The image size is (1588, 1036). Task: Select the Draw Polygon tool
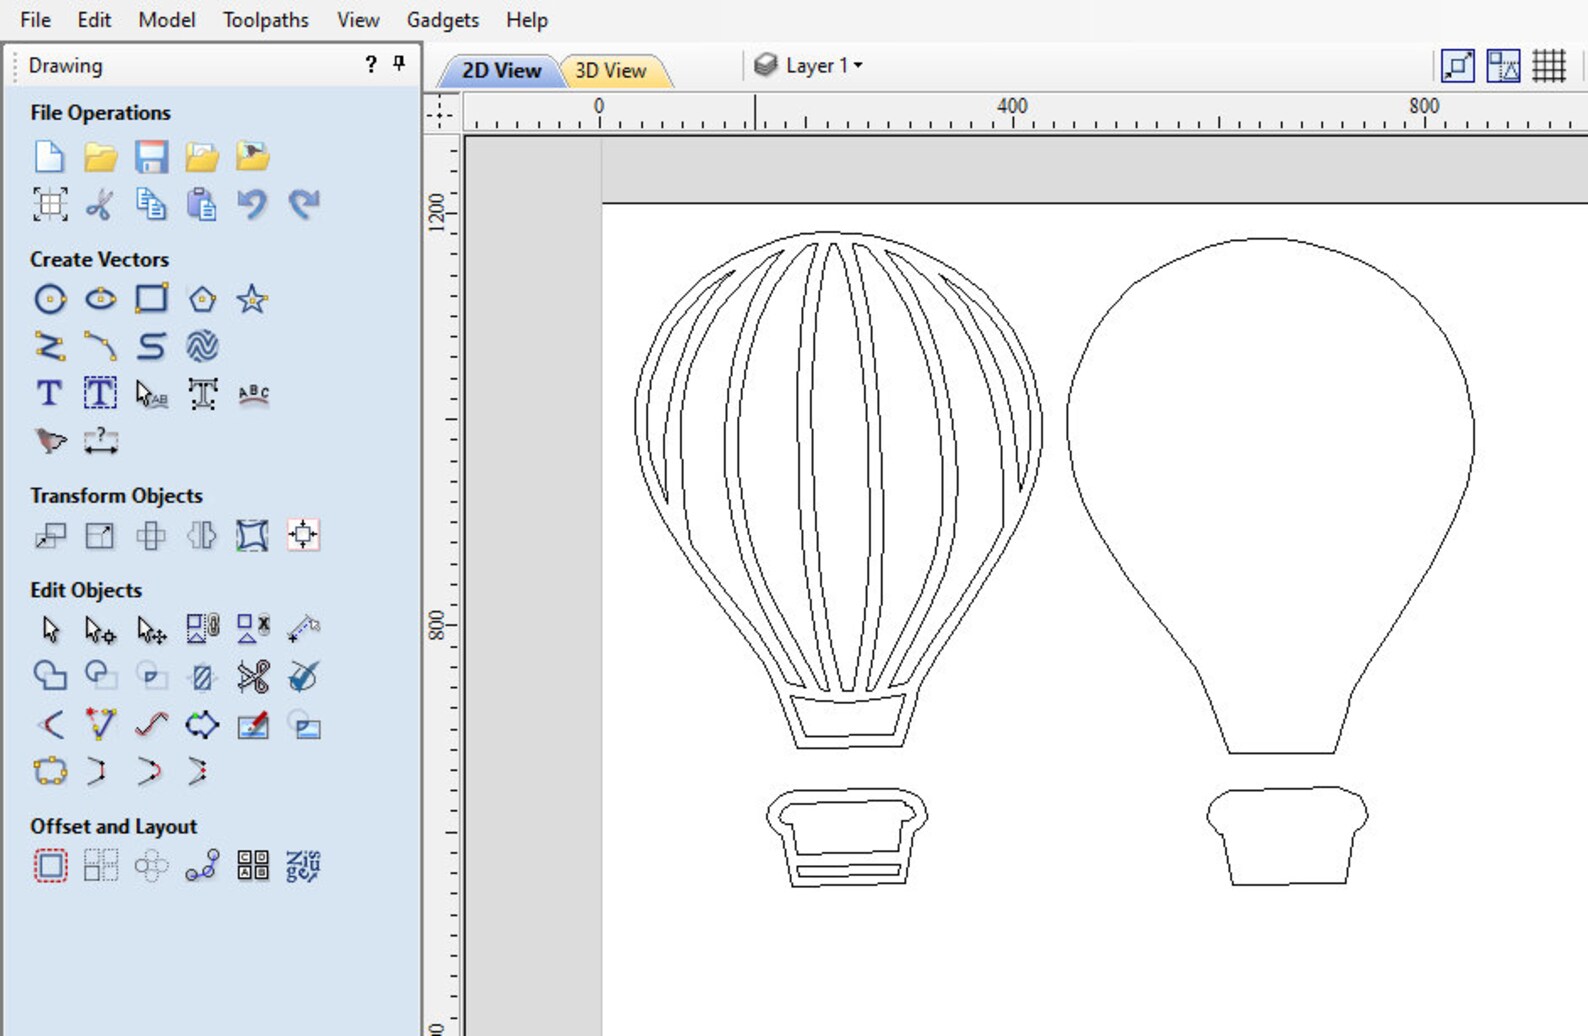pyautogui.click(x=202, y=299)
